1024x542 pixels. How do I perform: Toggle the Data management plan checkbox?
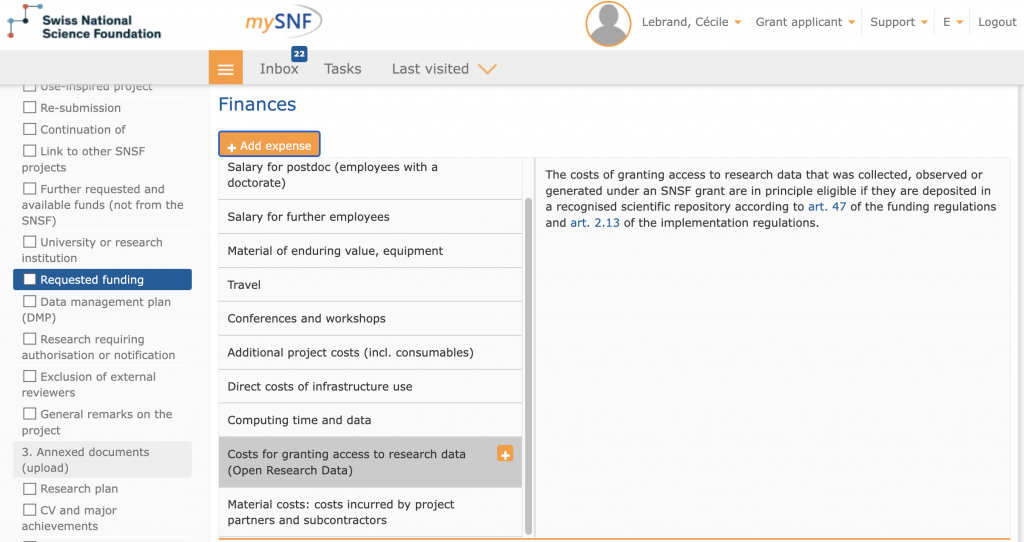30,302
